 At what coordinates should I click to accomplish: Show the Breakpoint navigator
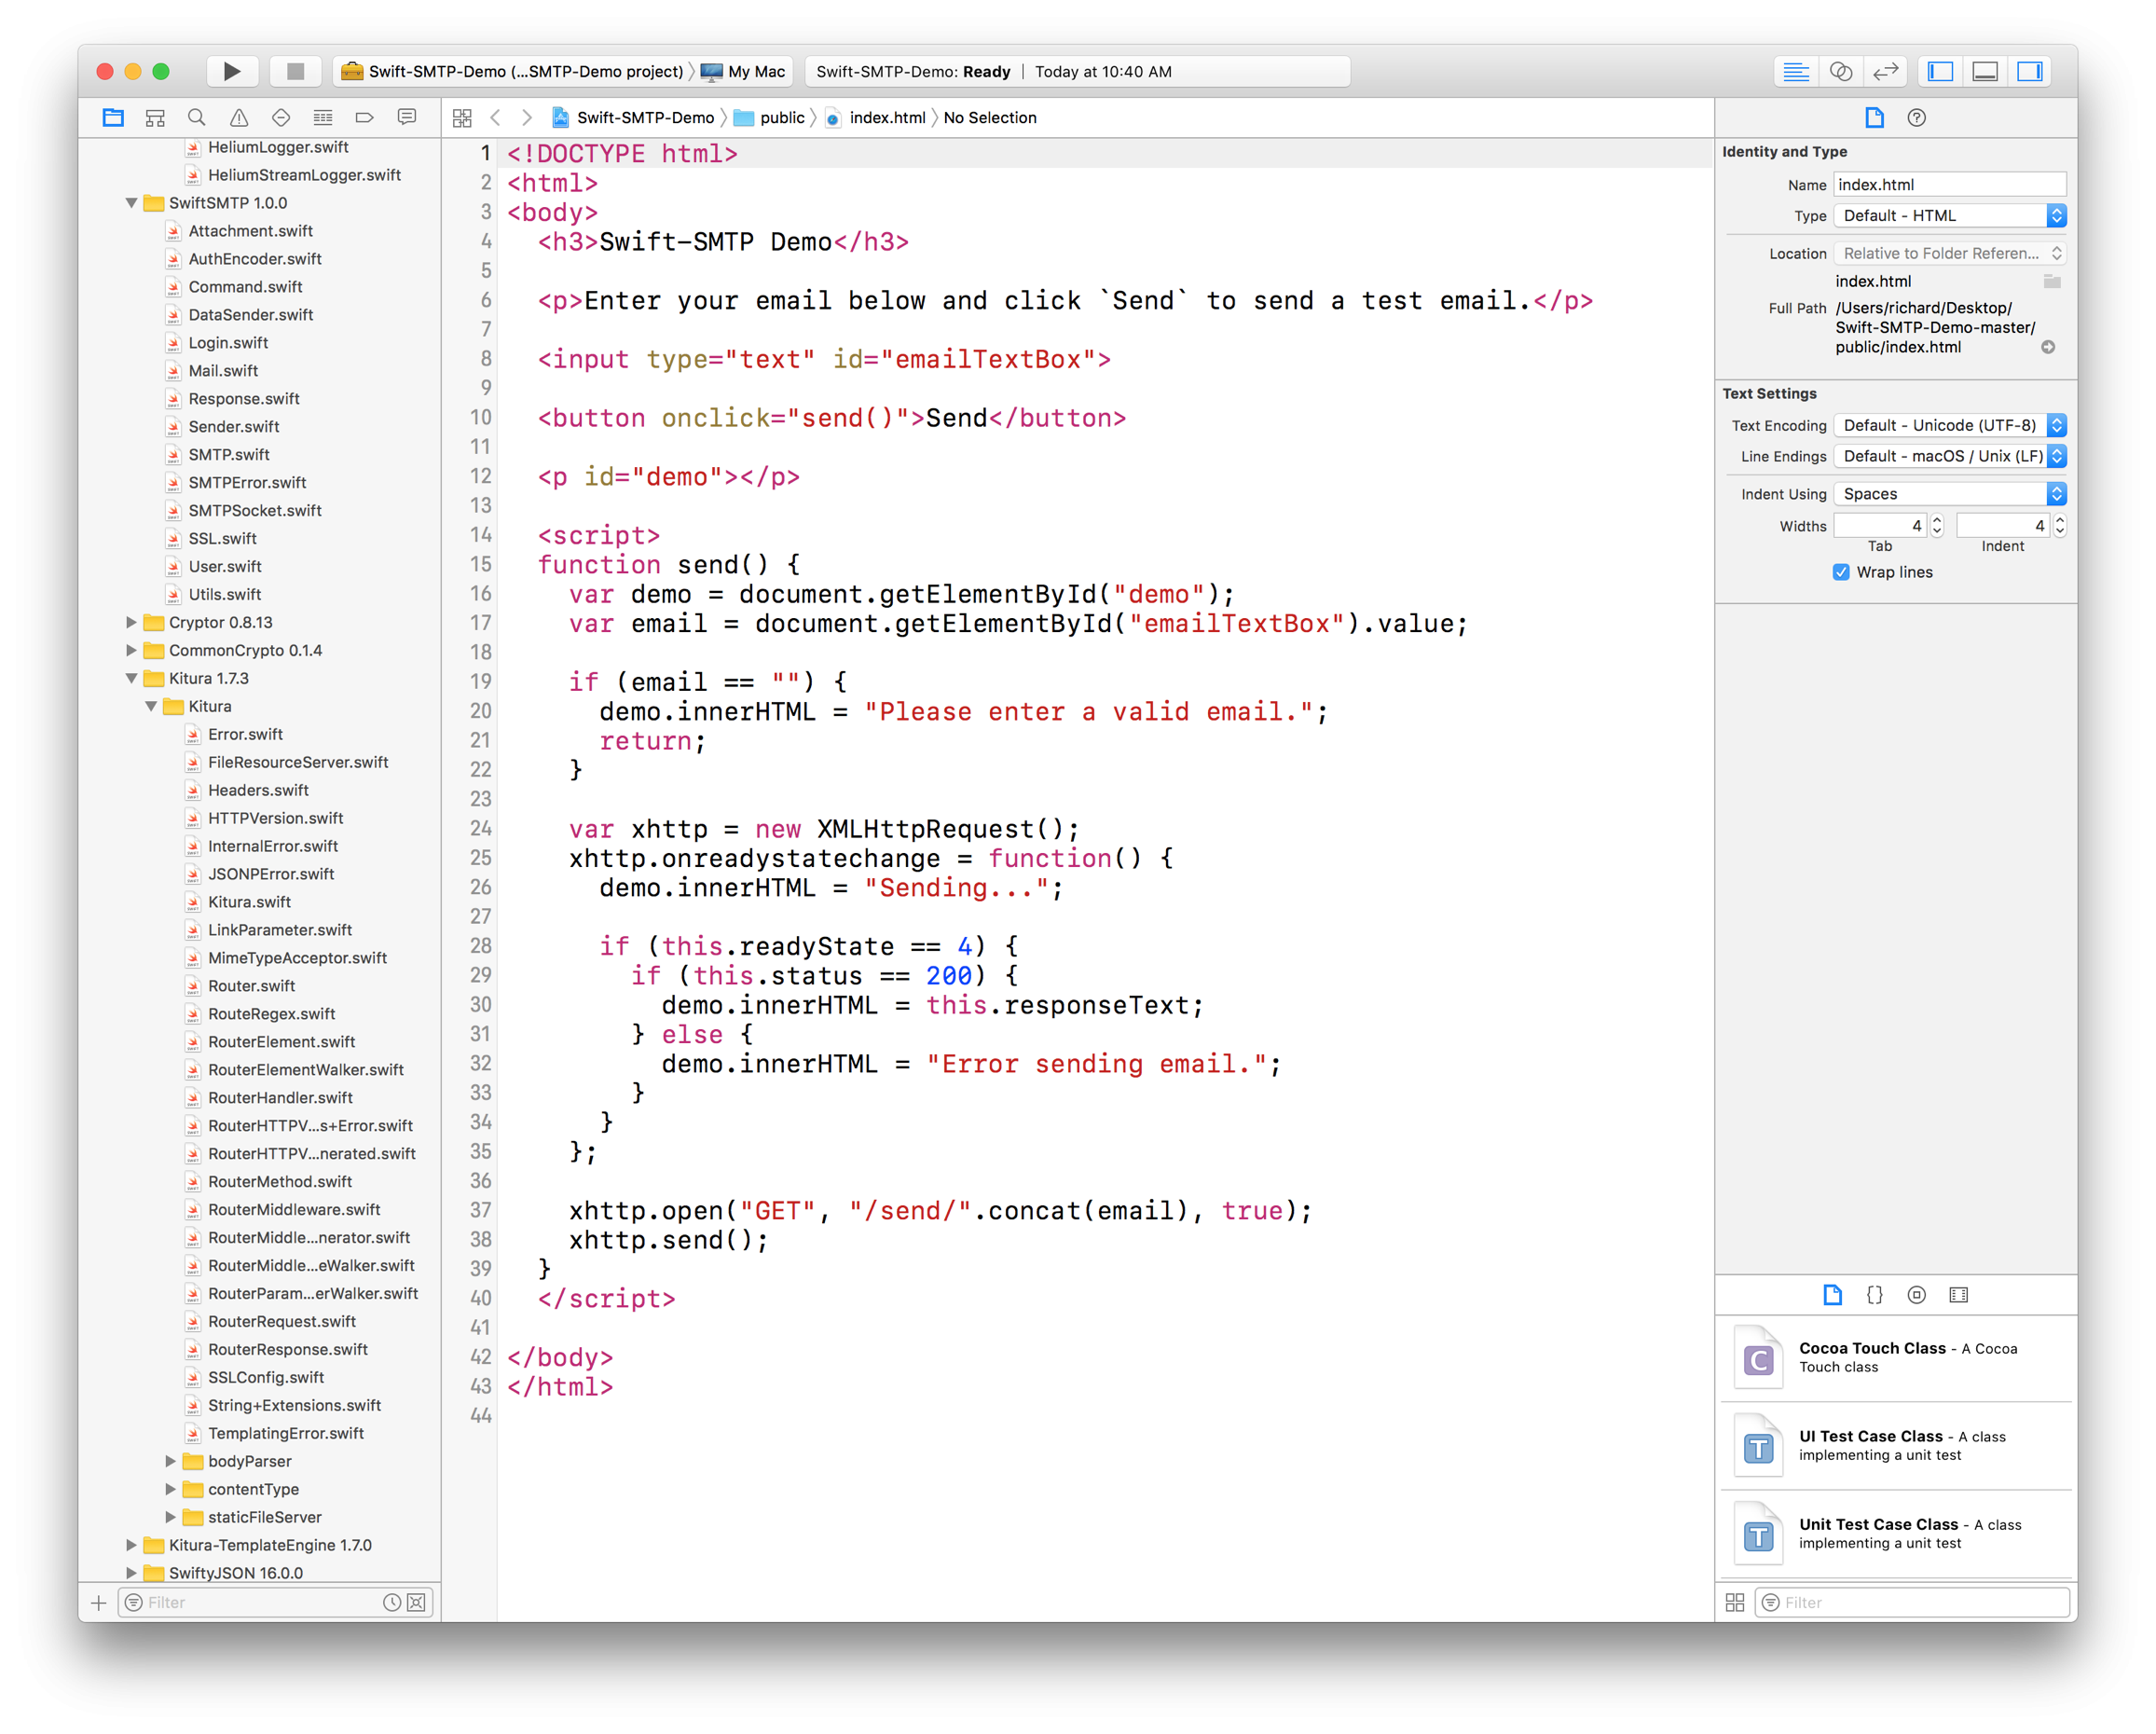[364, 118]
